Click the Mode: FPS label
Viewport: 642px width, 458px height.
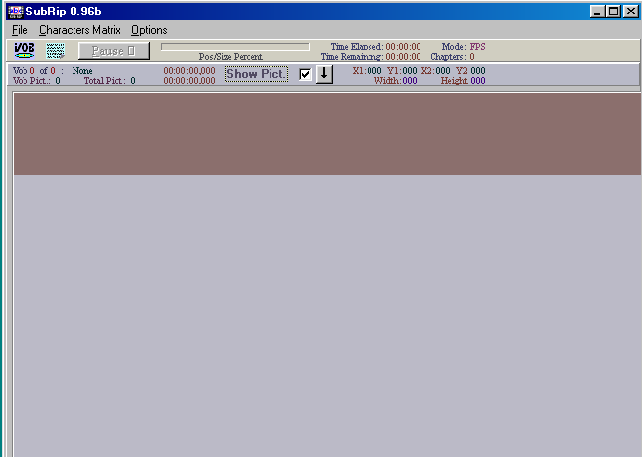coord(463,47)
